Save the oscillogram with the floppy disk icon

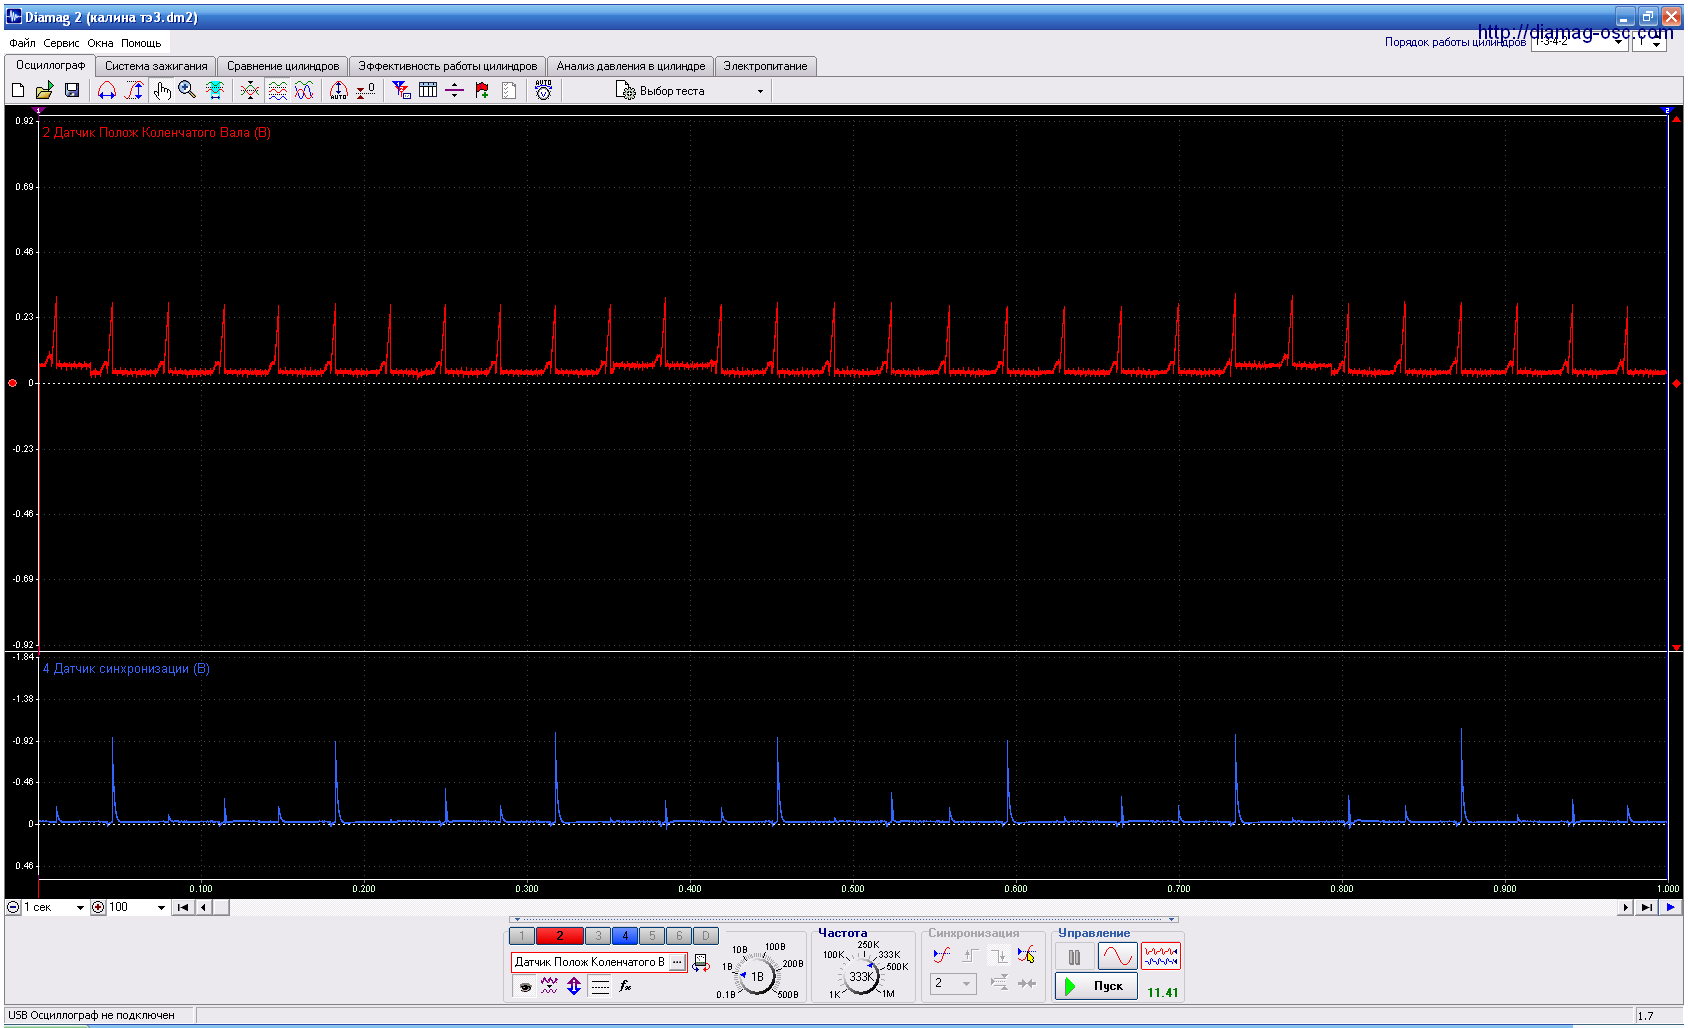point(72,90)
